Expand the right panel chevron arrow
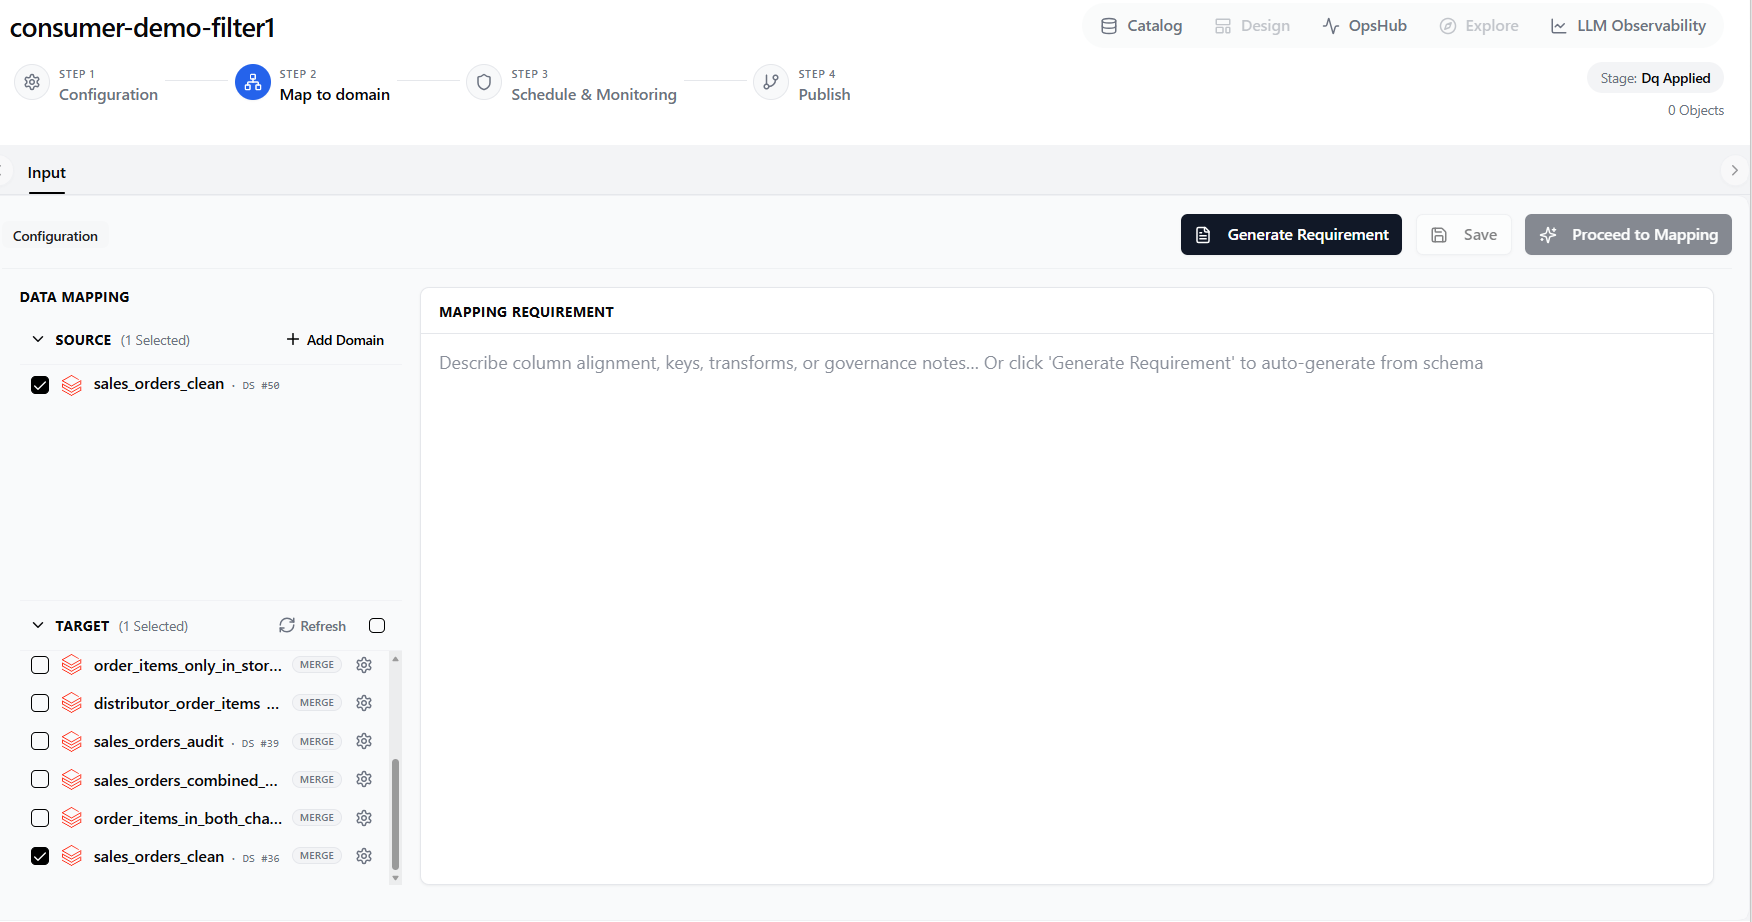The height and width of the screenshot is (922, 1752). point(1735,171)
